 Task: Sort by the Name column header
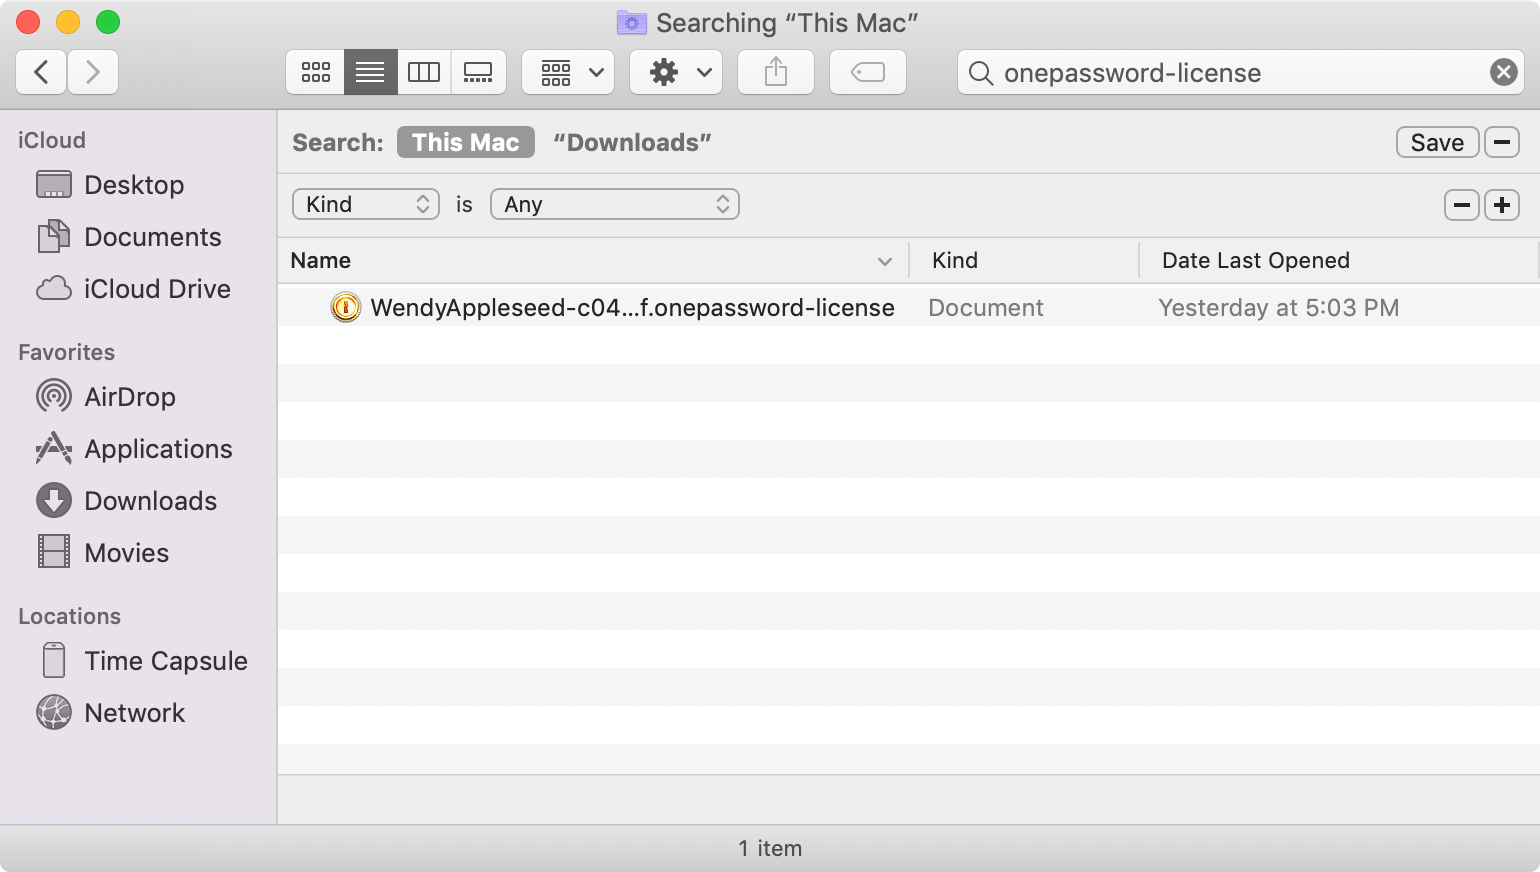coord(593,260)
